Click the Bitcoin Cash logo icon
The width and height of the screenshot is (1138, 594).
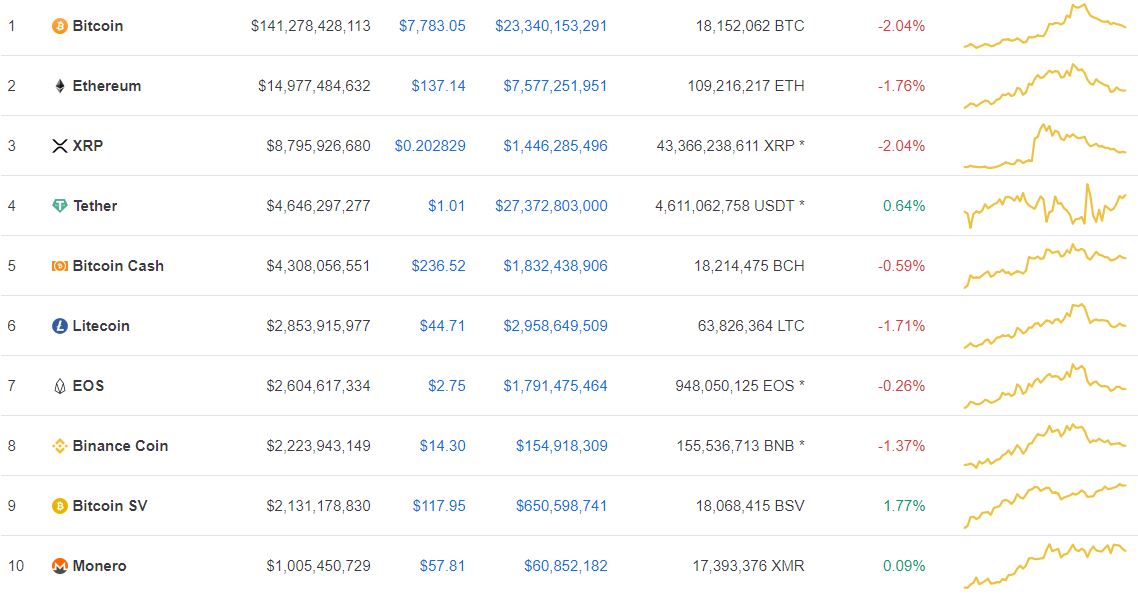(60, 267)
